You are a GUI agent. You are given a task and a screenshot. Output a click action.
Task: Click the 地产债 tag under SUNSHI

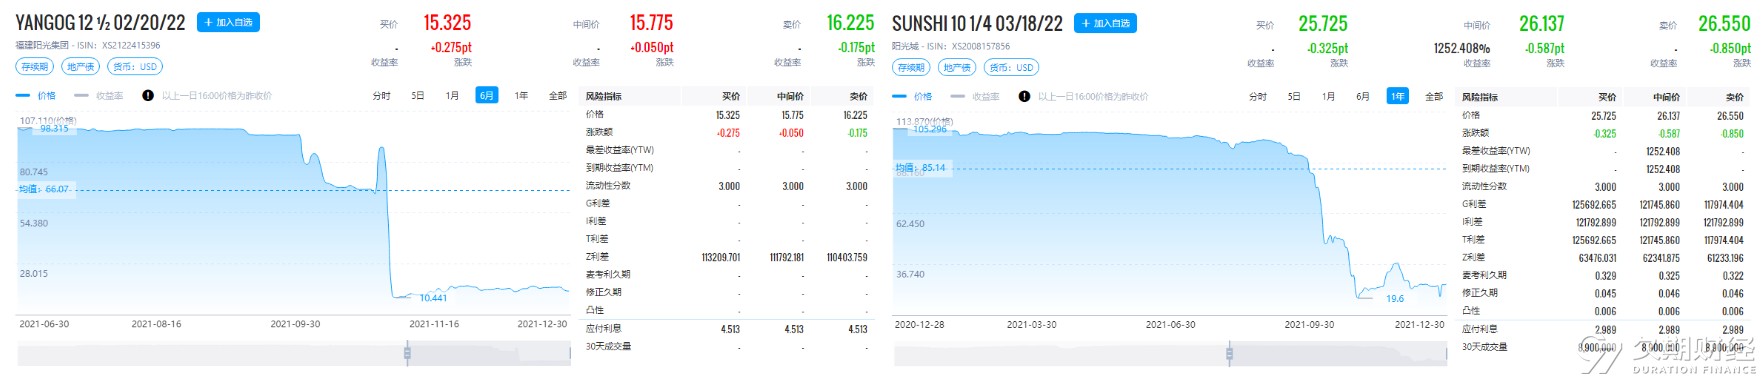pos(957,67)
